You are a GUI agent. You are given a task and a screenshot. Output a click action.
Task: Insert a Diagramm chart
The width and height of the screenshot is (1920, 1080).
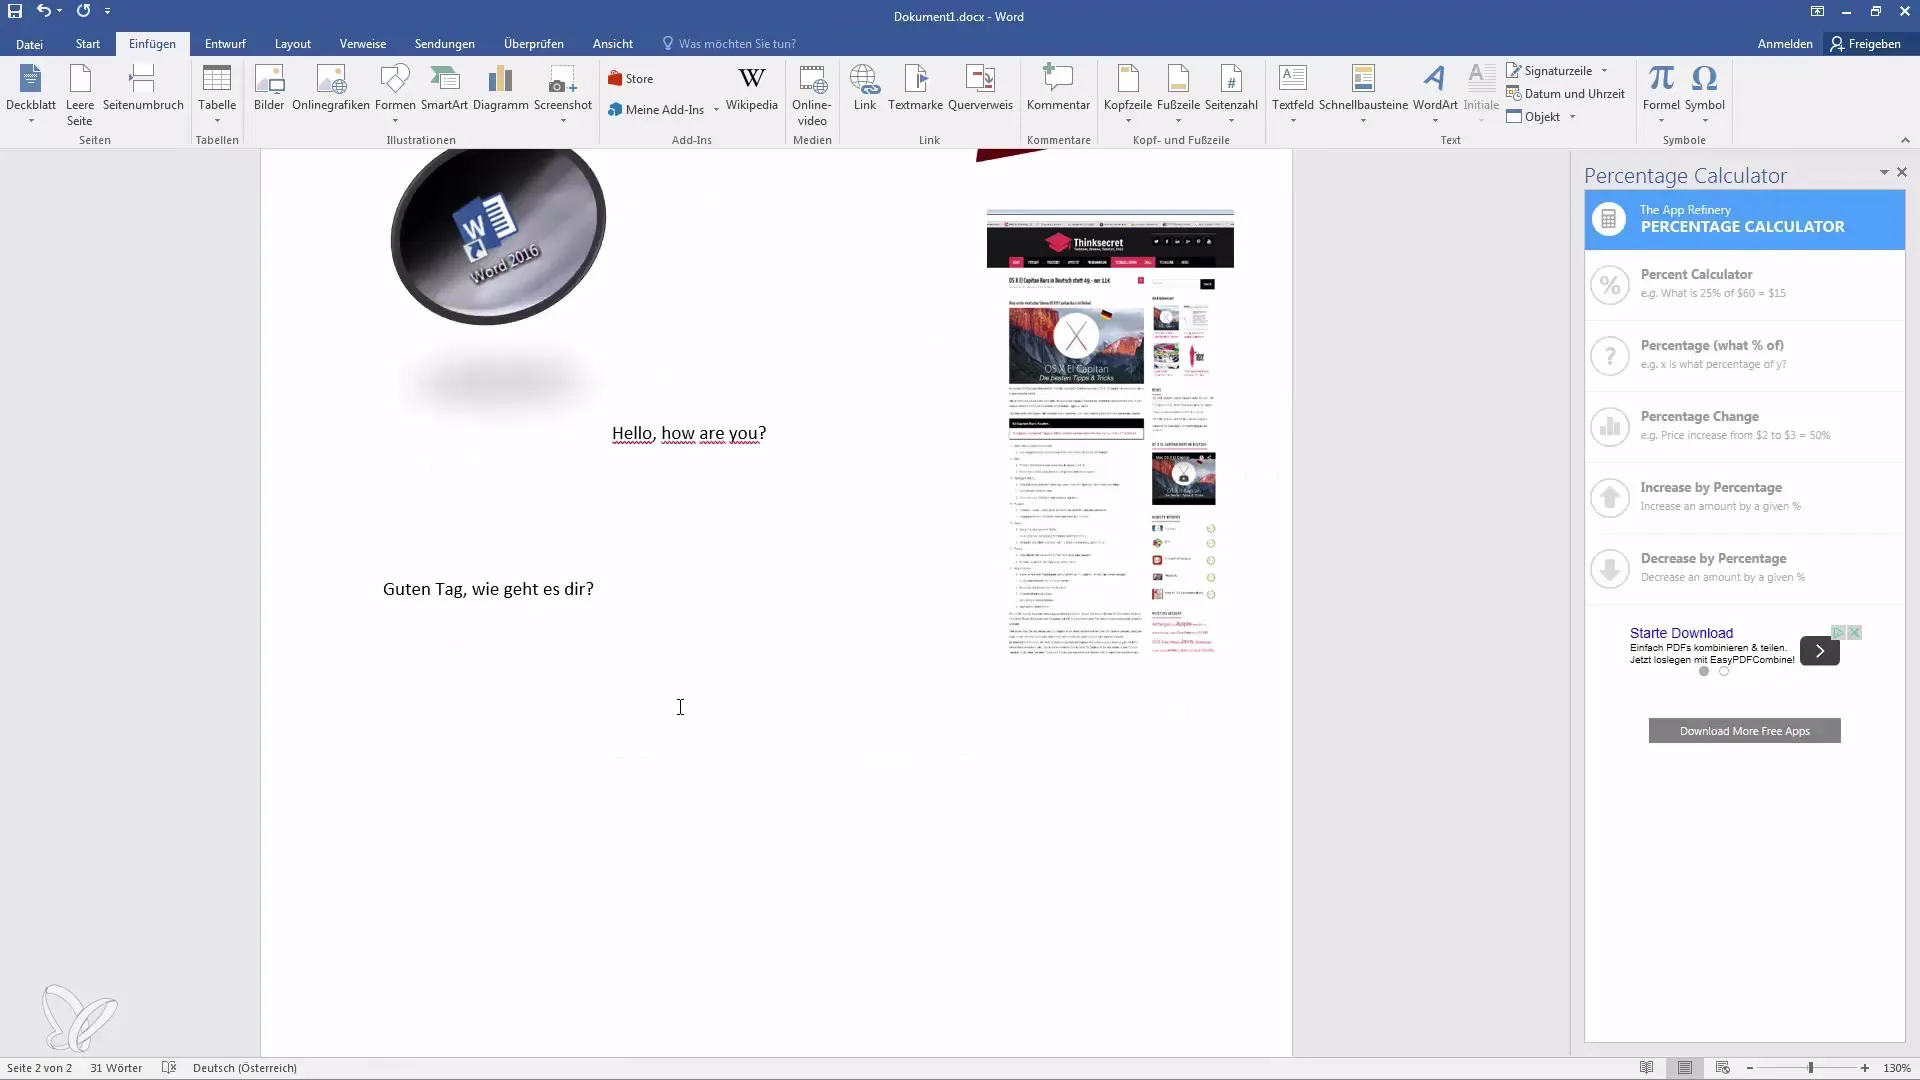coord(500,88)
